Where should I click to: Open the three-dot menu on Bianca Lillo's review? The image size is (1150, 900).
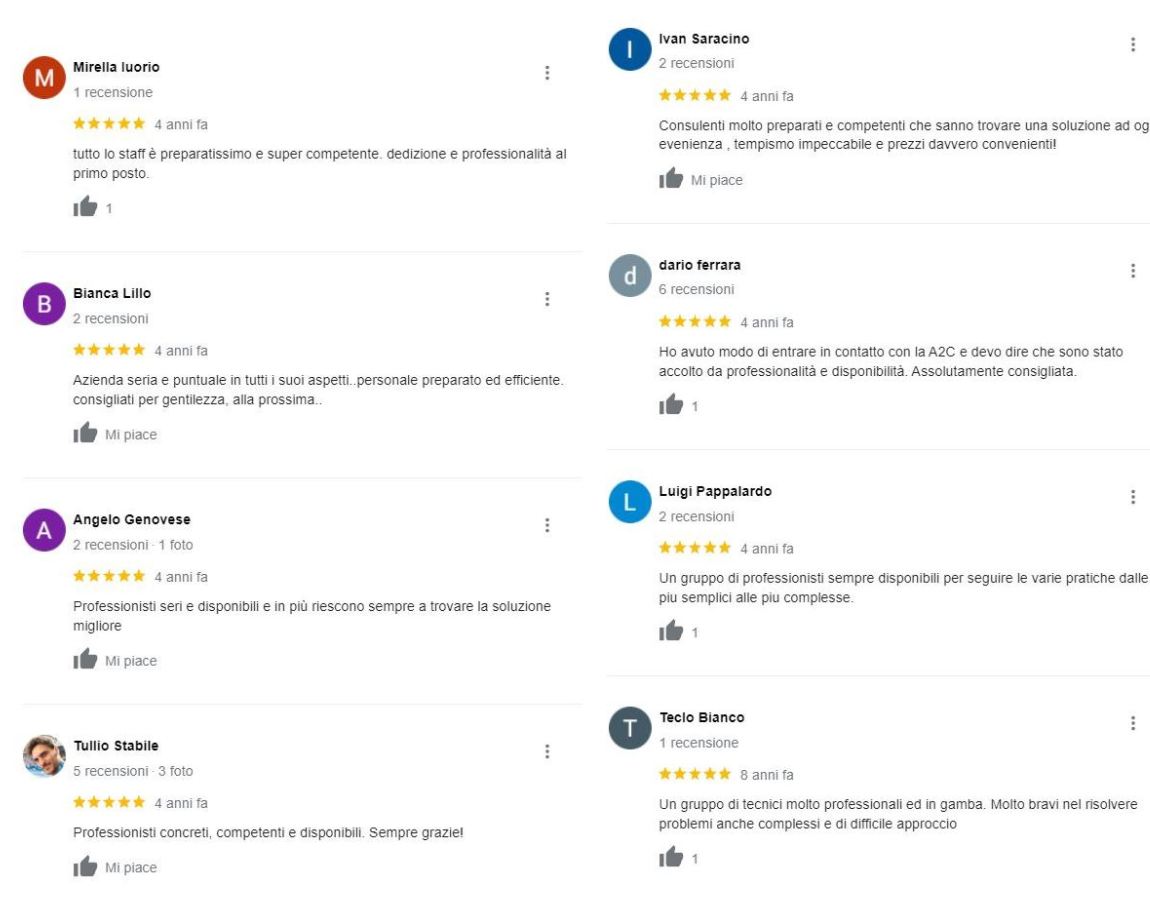[547, 297]
